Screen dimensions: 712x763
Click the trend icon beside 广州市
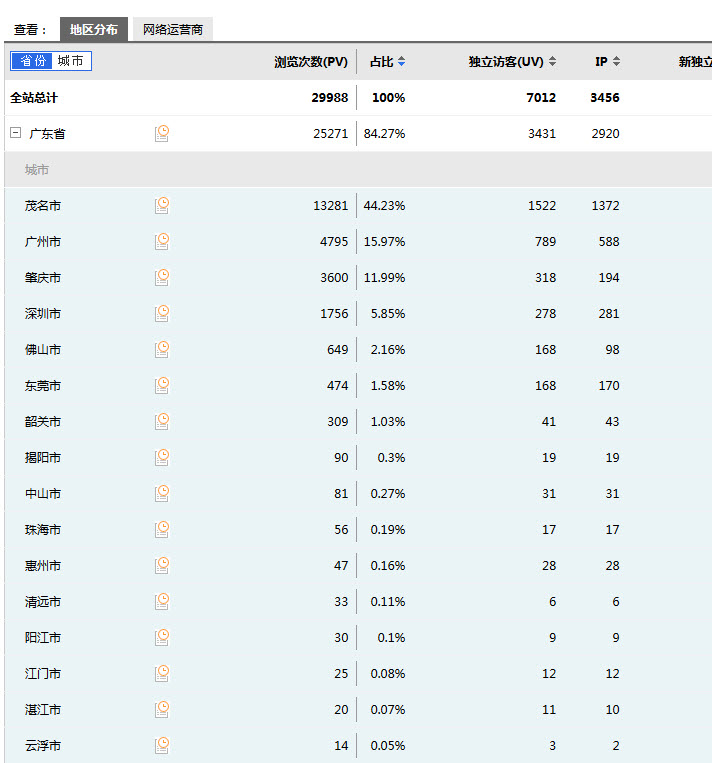coord(162,241)
